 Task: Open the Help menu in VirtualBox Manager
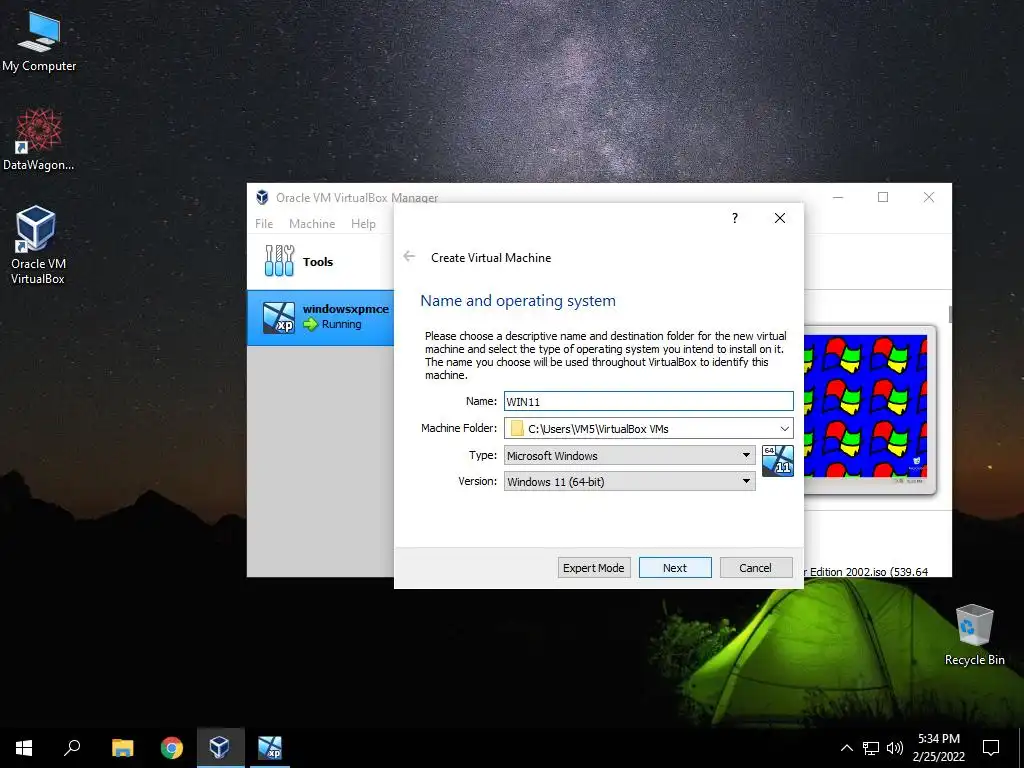click(x=363, y=223)
